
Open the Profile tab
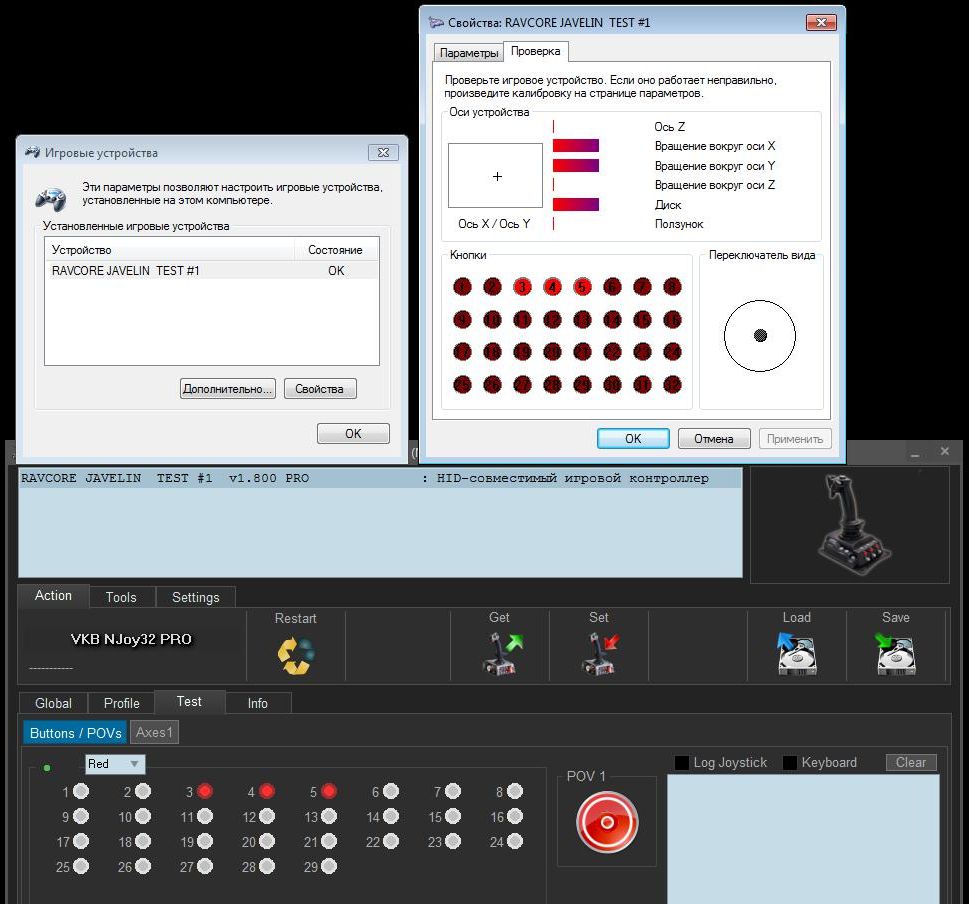coord(121,703)
